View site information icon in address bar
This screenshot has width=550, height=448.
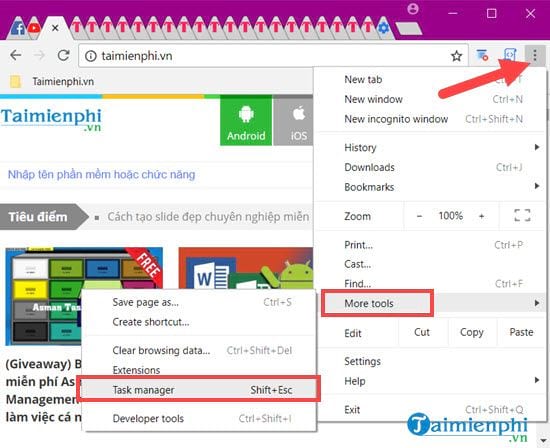click(x=90, y=56)
